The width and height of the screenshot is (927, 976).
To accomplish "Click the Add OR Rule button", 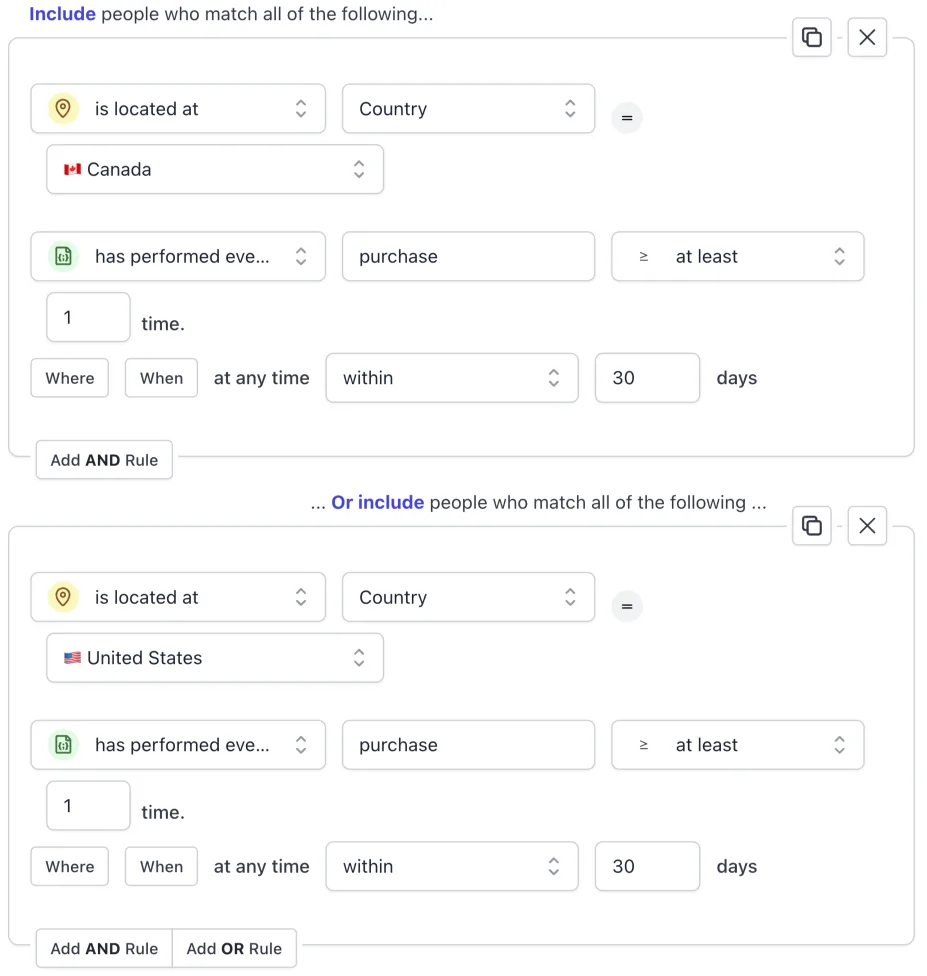I will tap(234, 949).
